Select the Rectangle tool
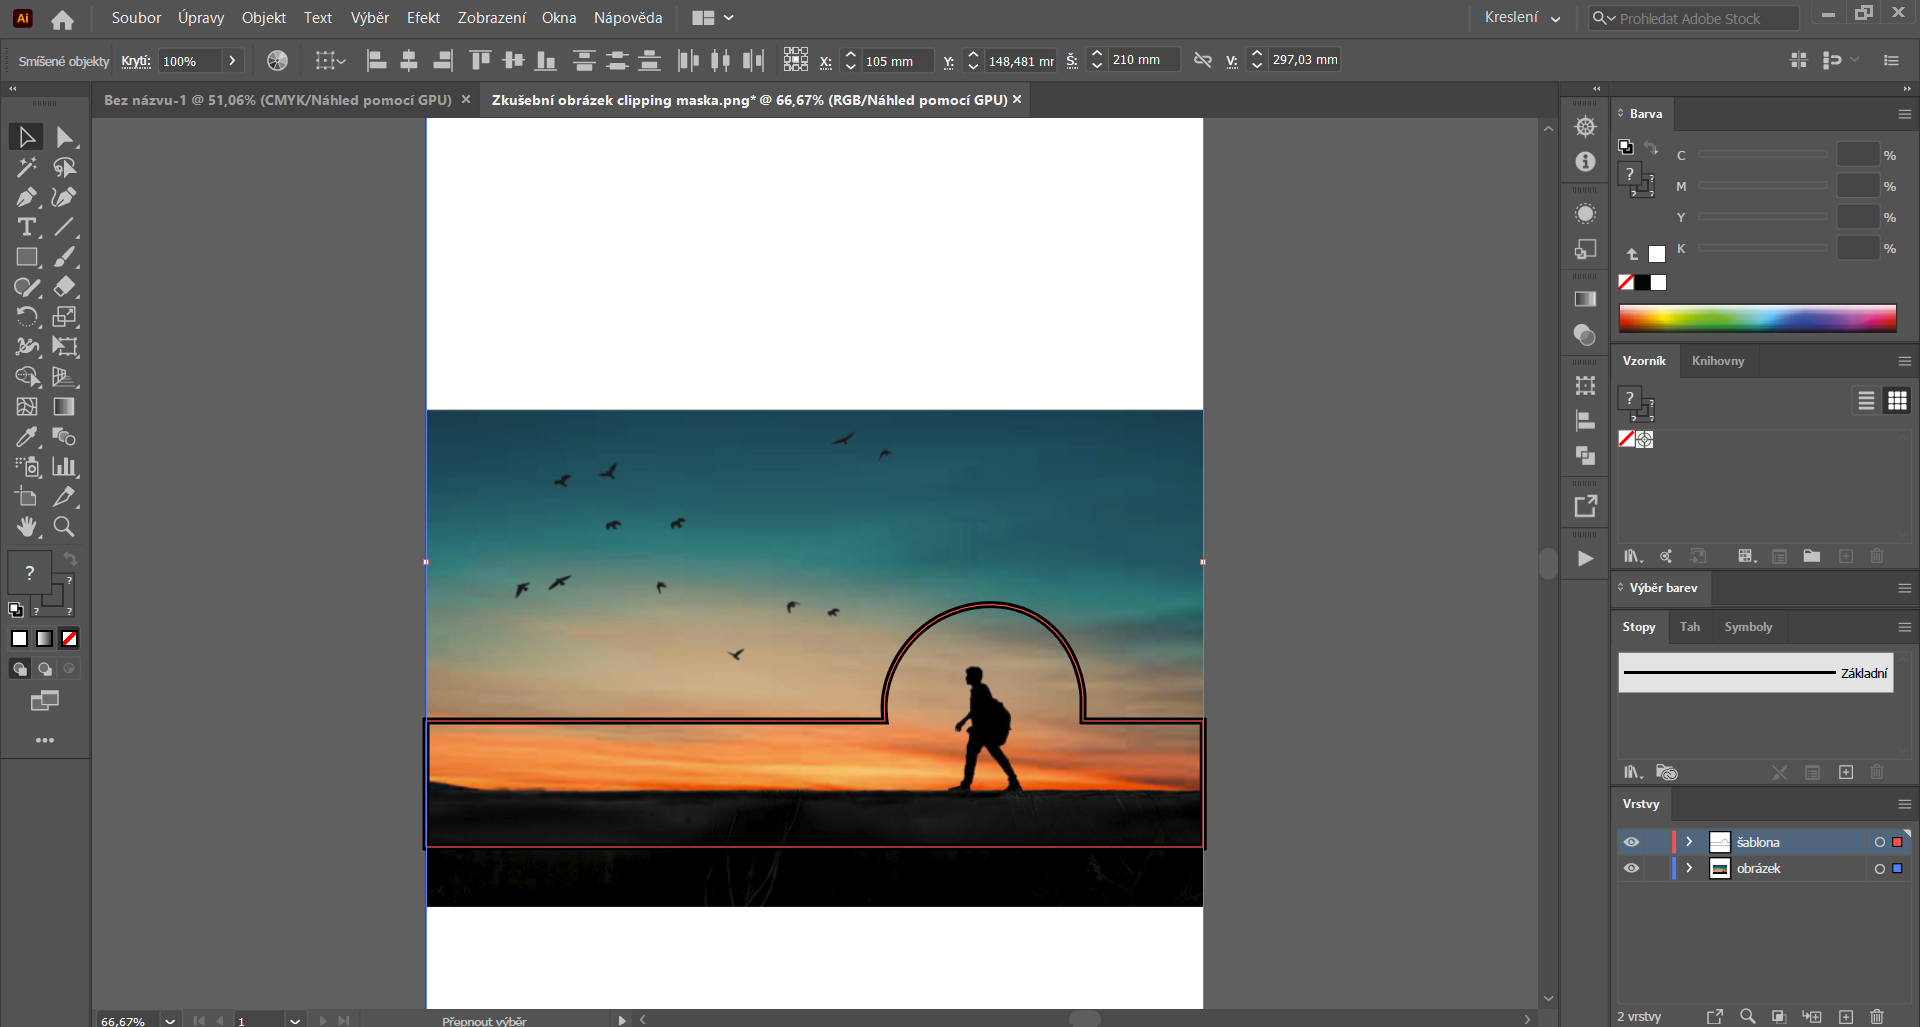The height and width of the screenshot is (1027, 1920). [x=26, y=257]
